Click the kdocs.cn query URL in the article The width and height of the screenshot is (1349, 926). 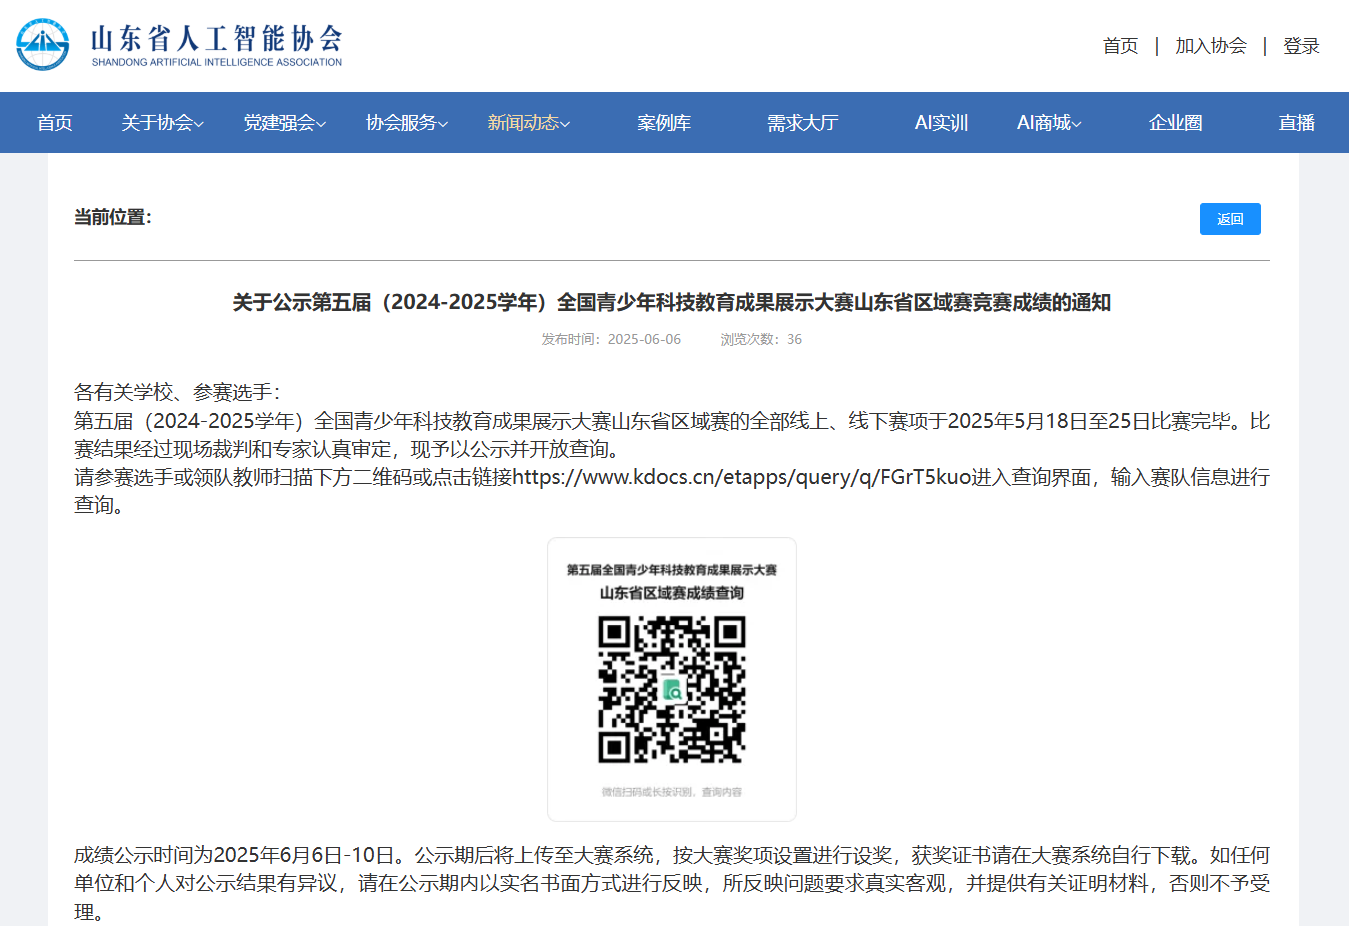click(x=742, y=477)
